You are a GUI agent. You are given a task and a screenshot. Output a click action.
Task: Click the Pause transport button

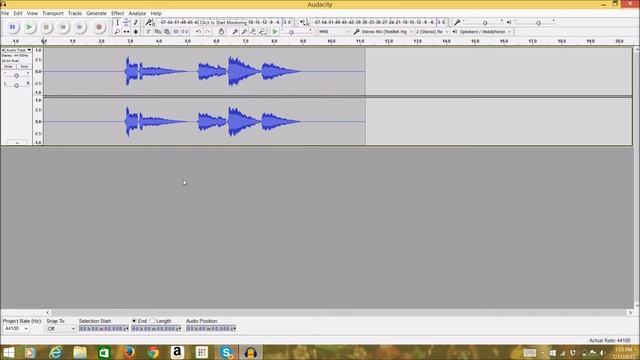click(13, 27)
